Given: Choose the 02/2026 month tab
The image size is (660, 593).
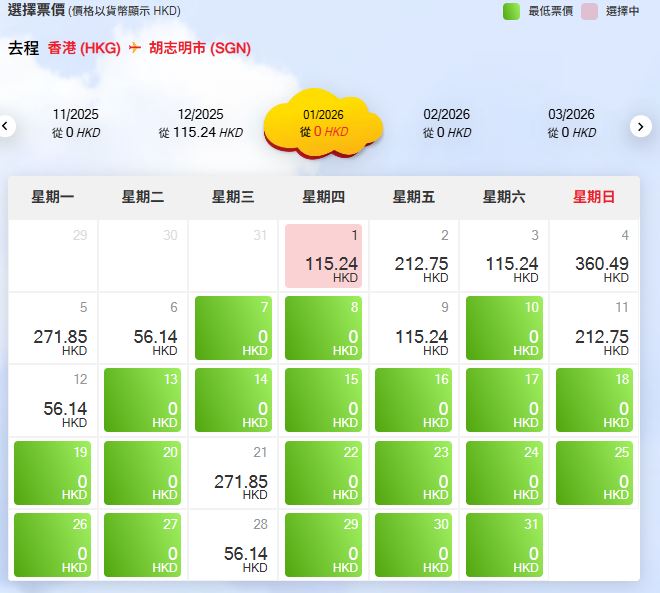Looking at the screenshot, I should point(446,123).
